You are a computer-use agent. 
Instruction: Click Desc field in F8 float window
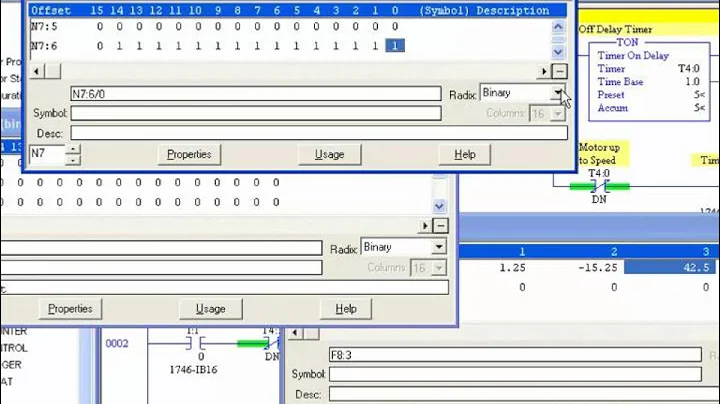point(524,394)
